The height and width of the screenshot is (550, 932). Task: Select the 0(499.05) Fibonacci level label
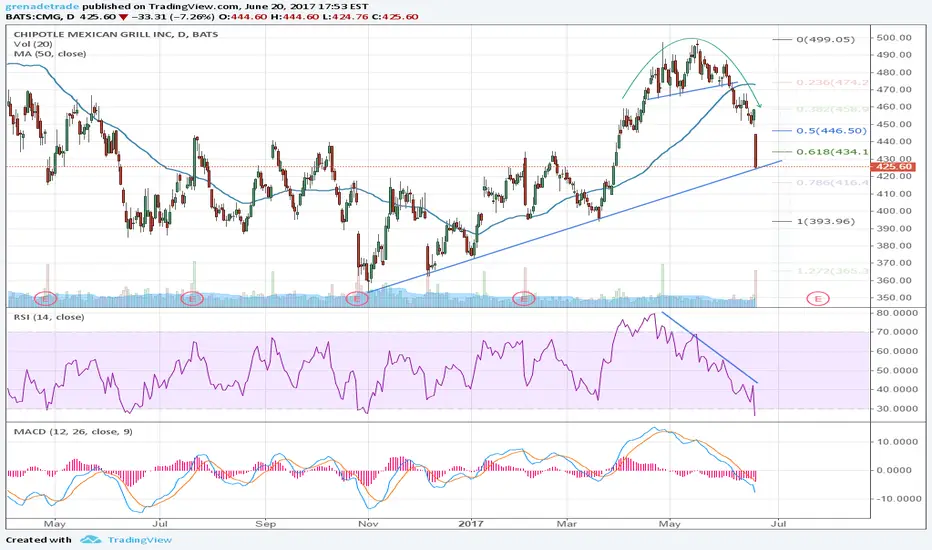point(826,39)
